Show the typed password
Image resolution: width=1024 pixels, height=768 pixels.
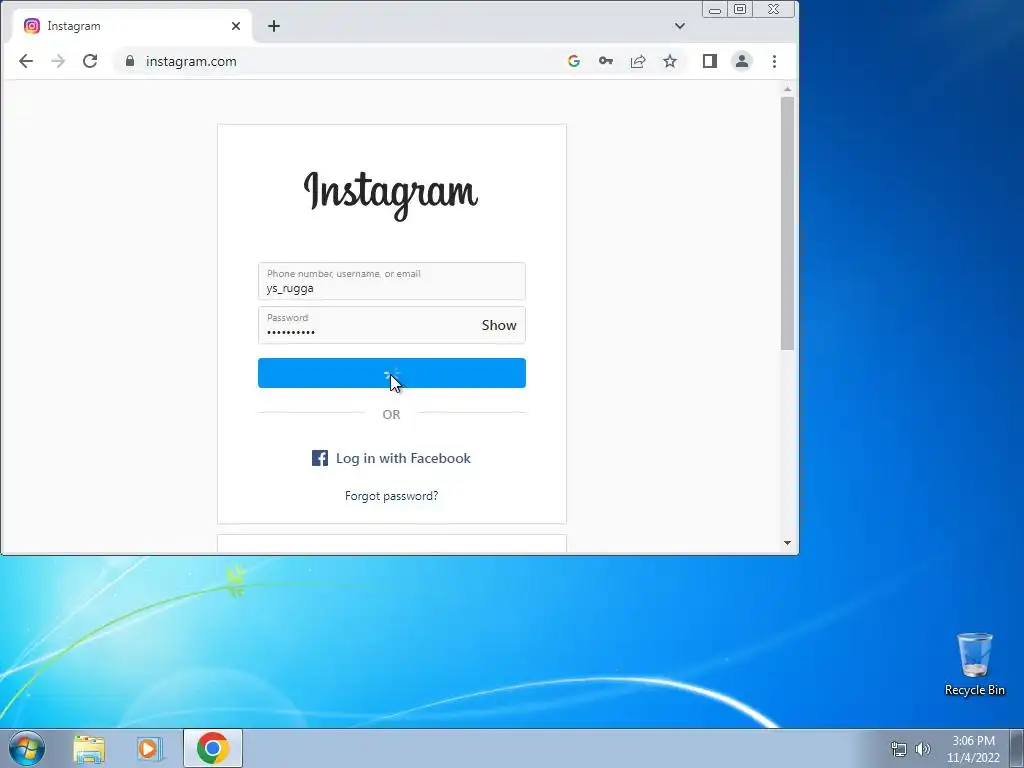click(x=499, y=325)
